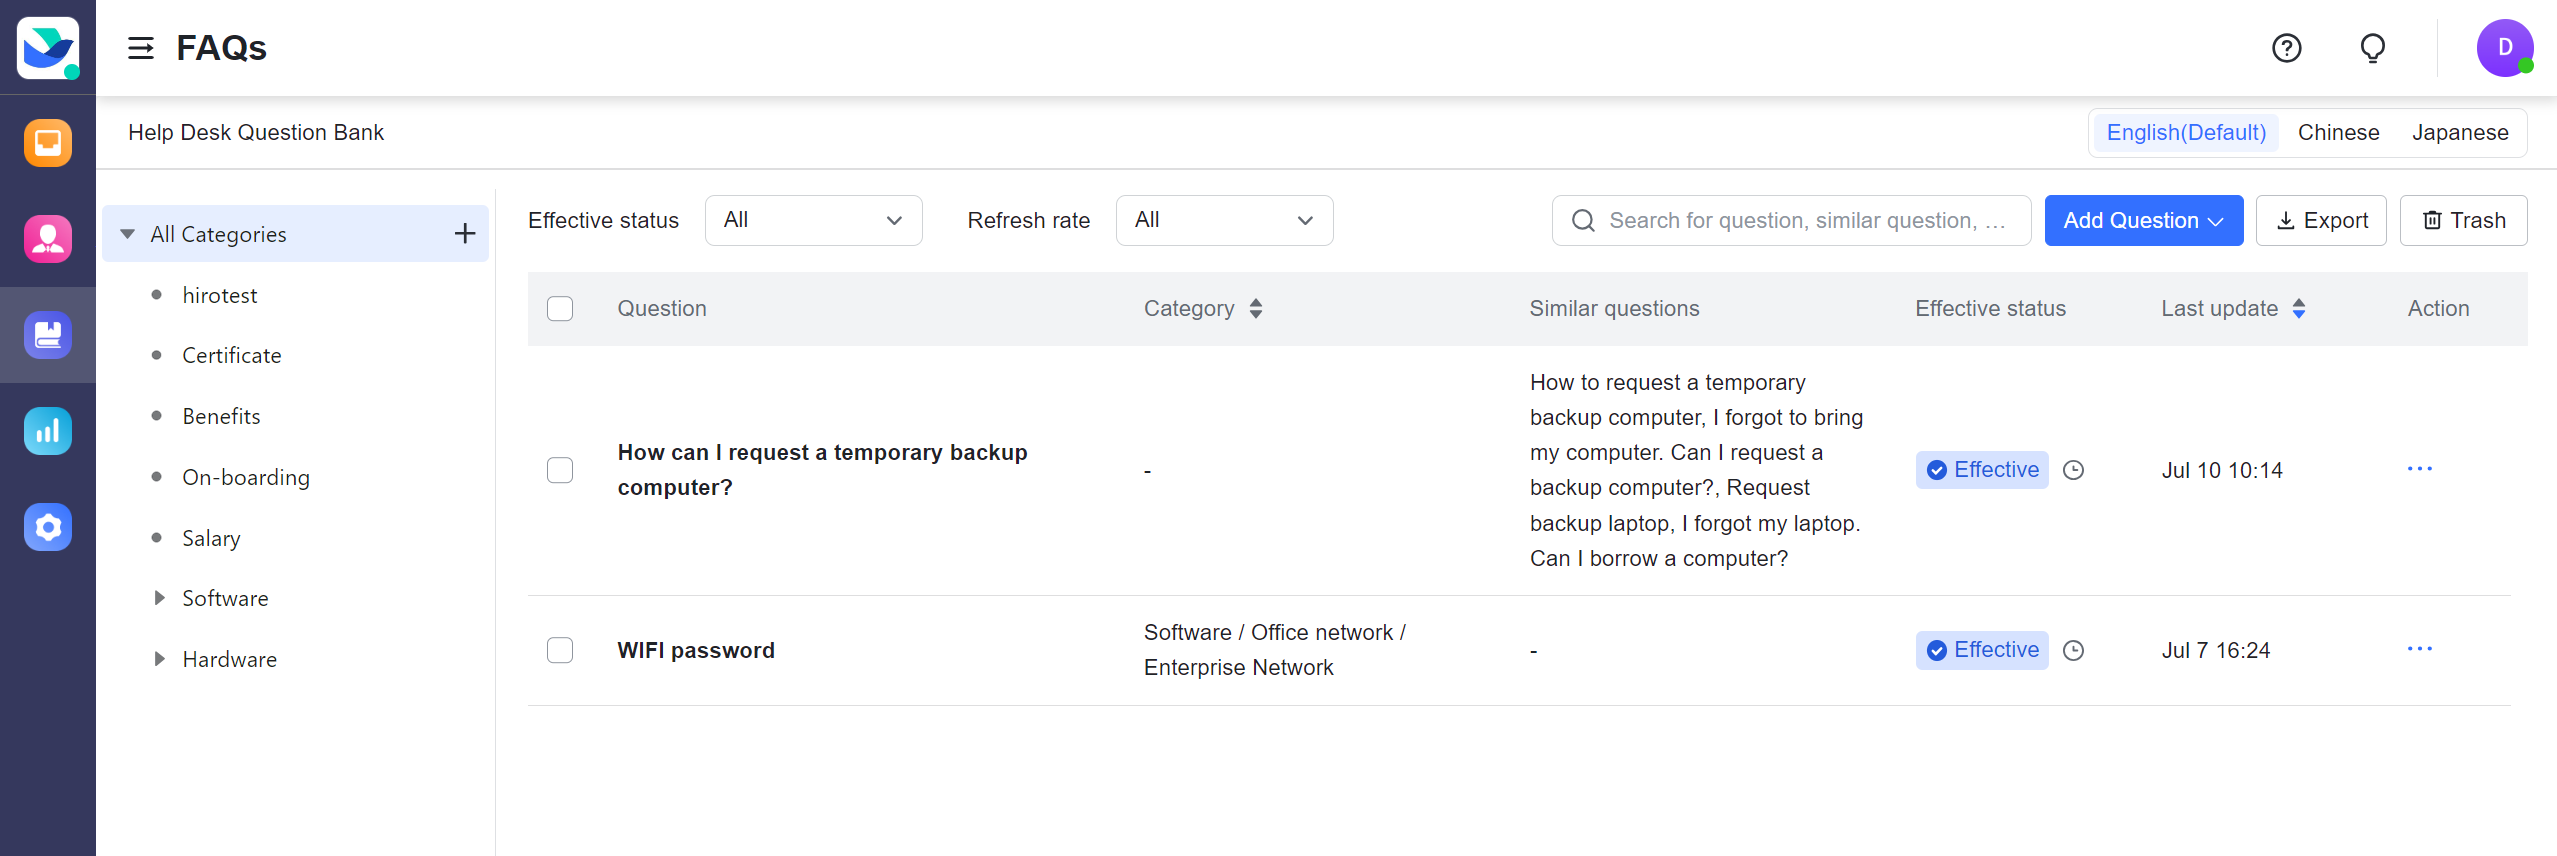Toggle the select-all checkbox in table header
2557x856 pixels.
560,309
